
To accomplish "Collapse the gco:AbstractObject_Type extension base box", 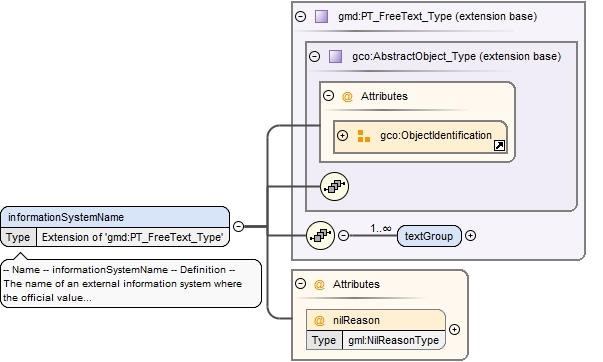I will (315, 57).
